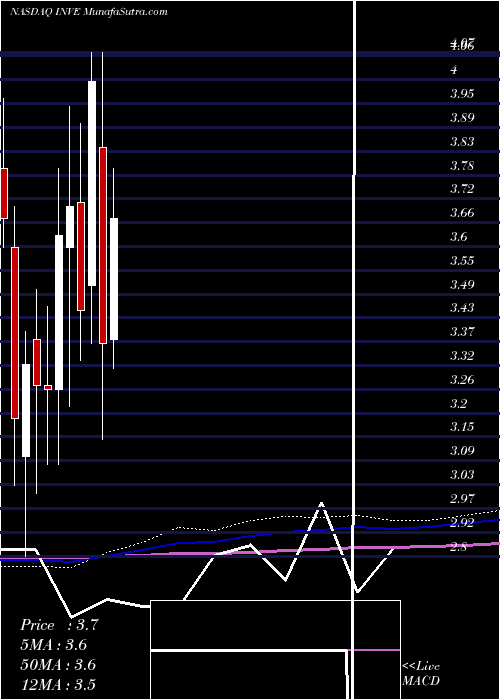Image resolution: width=500 pixels, height=700 pixels.
Task: Click the 3.83 price axis label
Action: [461, 142]
